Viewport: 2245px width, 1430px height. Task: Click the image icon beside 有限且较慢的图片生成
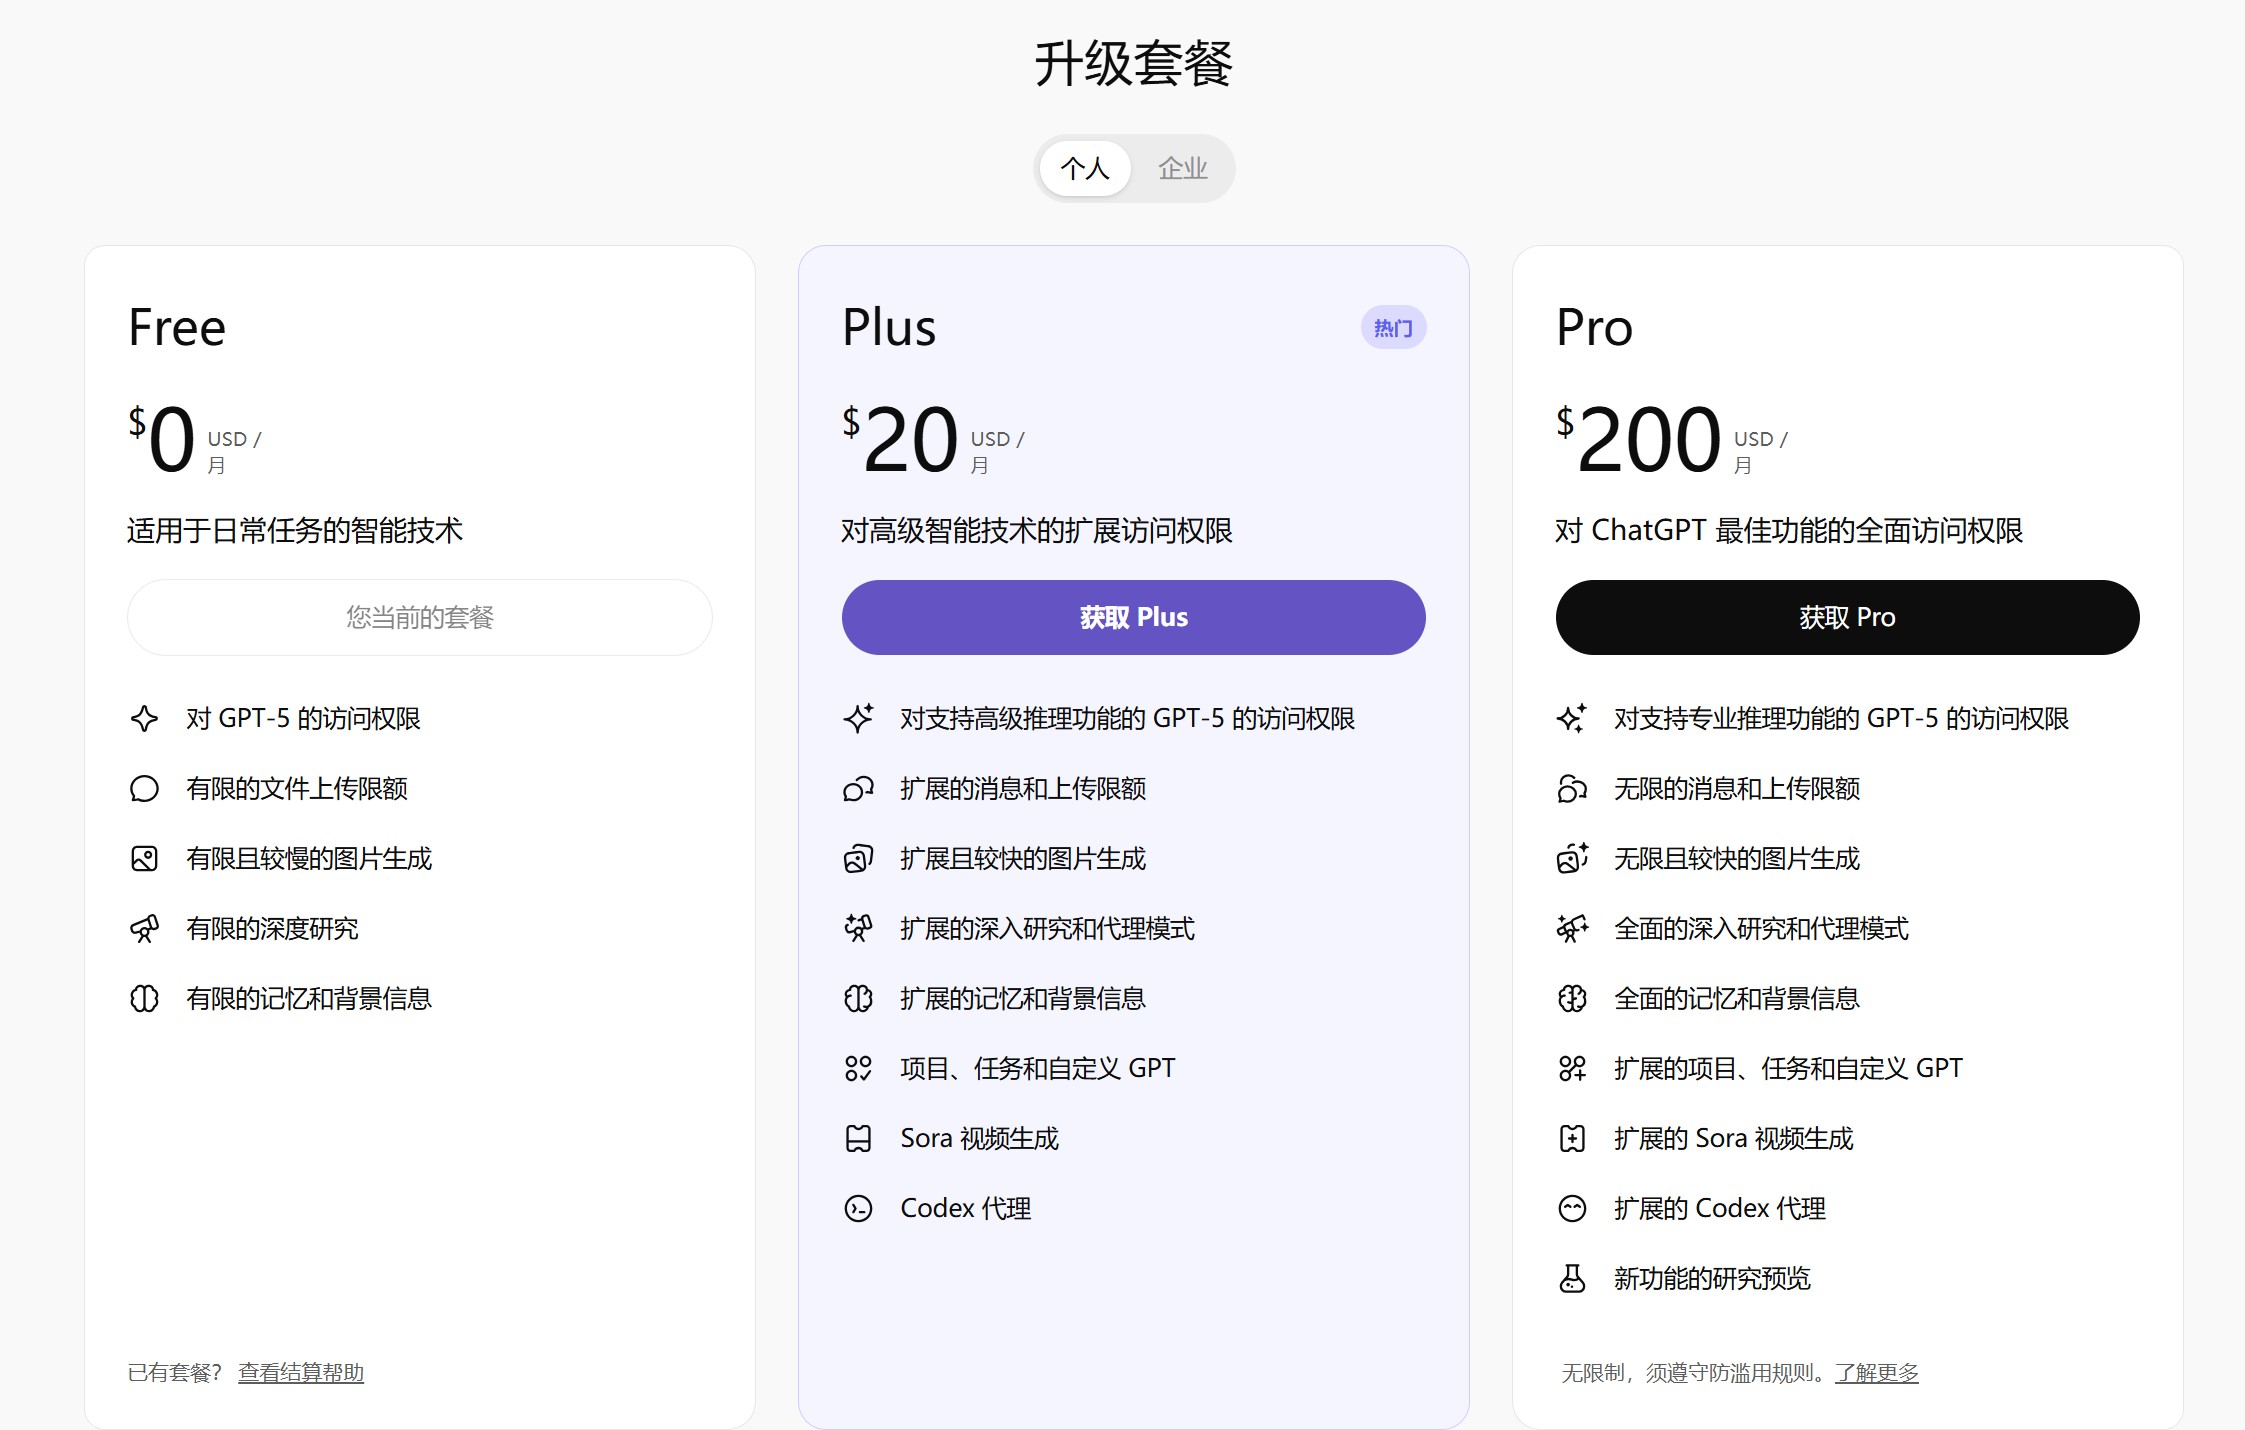(x=144, y=858)
